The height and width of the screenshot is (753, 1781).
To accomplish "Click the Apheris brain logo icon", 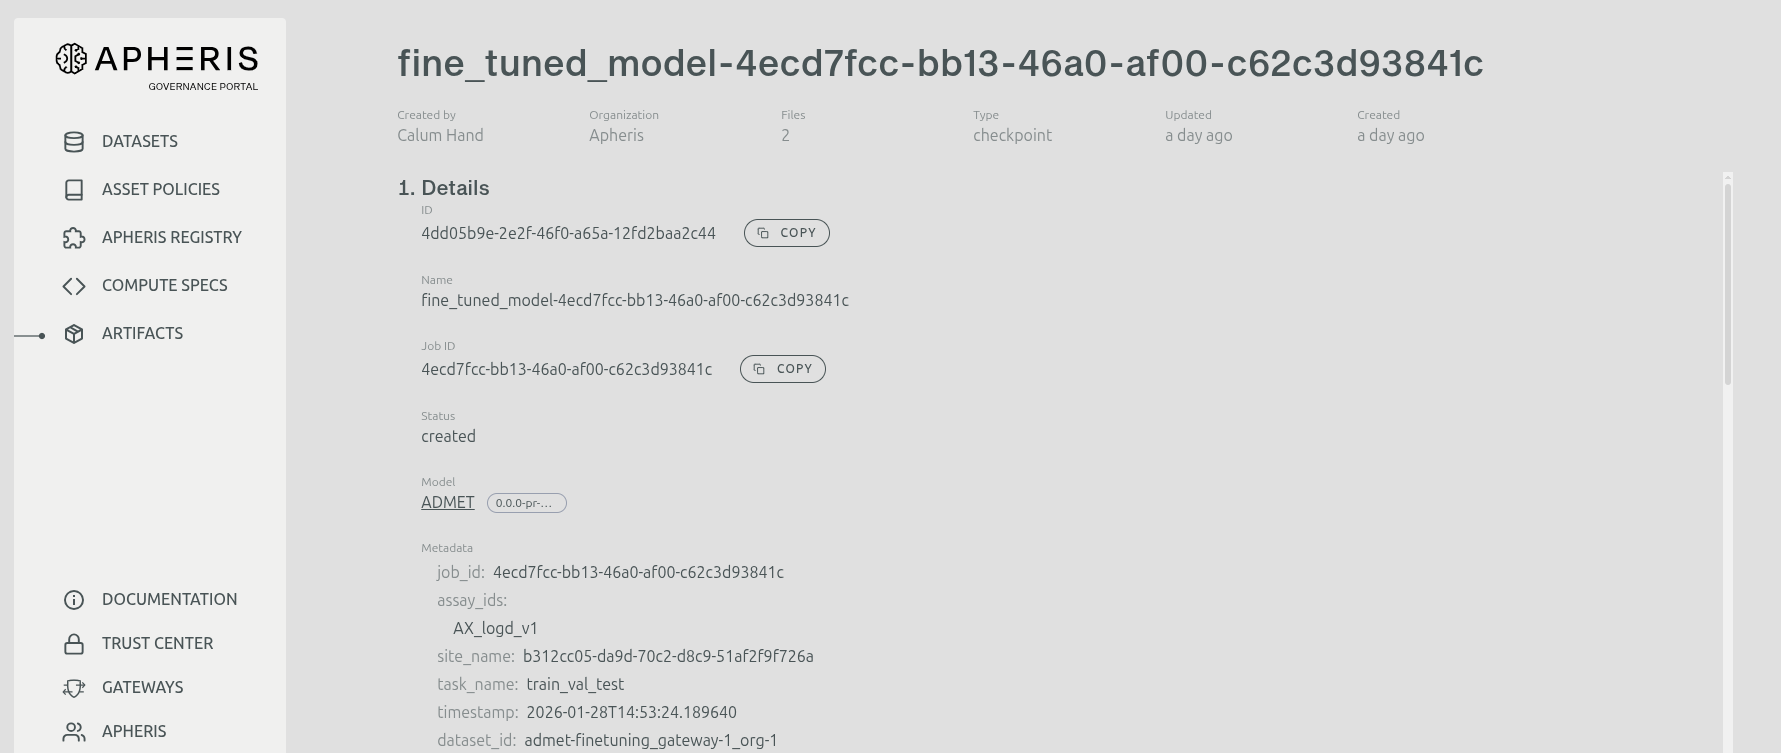I will pyautogui.click(x=71, y=59).
